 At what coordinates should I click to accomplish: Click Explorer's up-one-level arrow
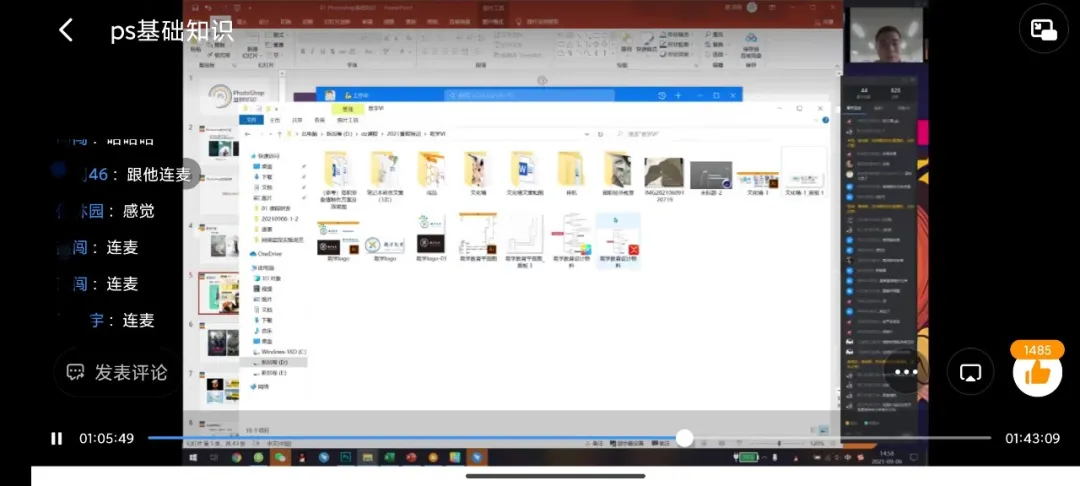(x=279, y=134)
